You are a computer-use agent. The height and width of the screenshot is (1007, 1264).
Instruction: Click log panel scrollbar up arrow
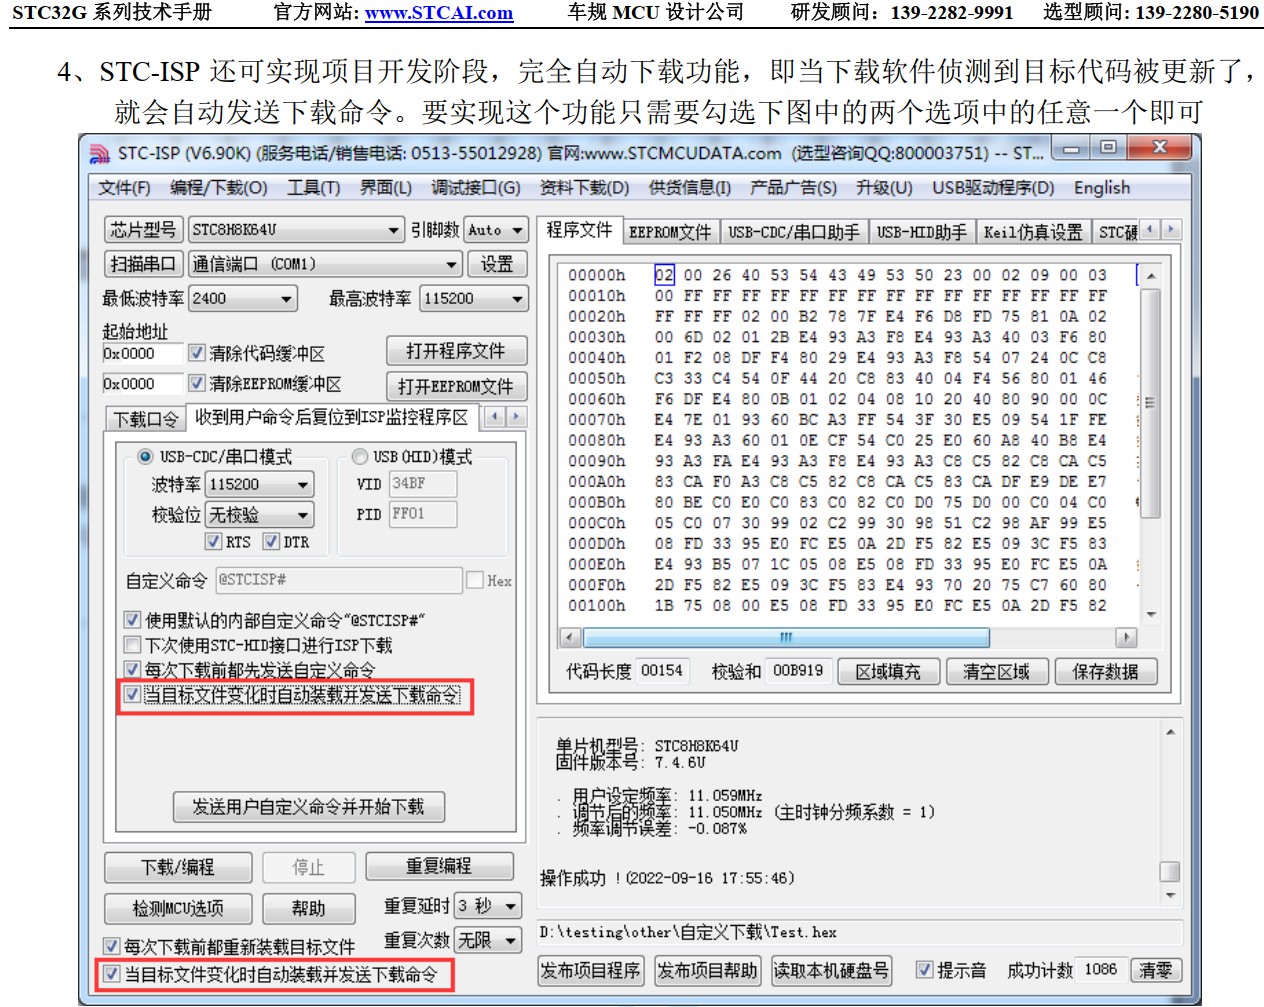point(1169,732)
